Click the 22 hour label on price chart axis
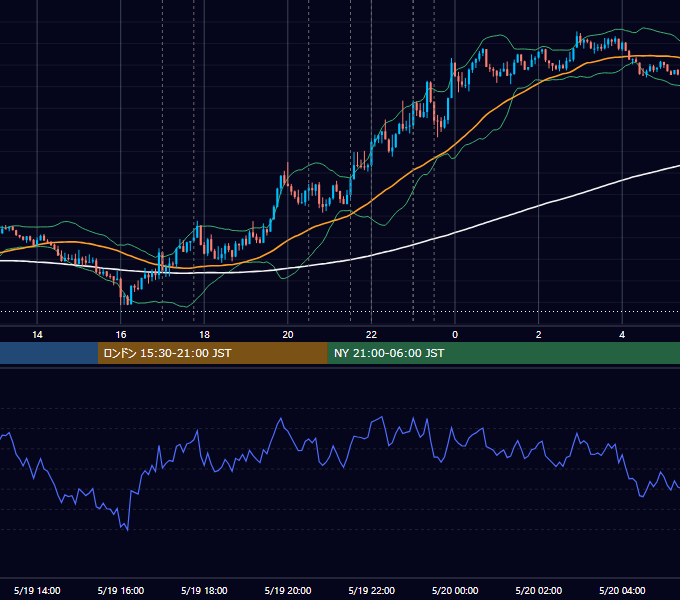Screen dimensions: 680x600 371,335
